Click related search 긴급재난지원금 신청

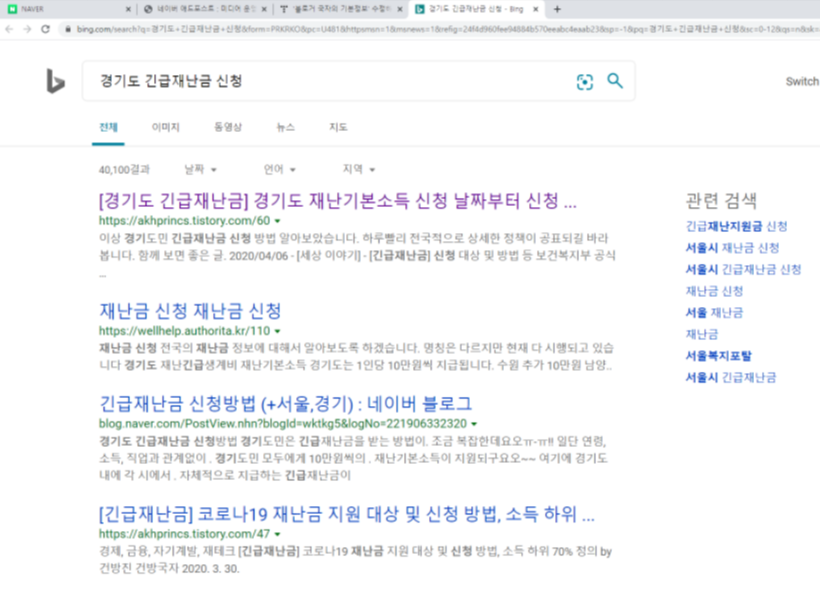coord(736,226)
